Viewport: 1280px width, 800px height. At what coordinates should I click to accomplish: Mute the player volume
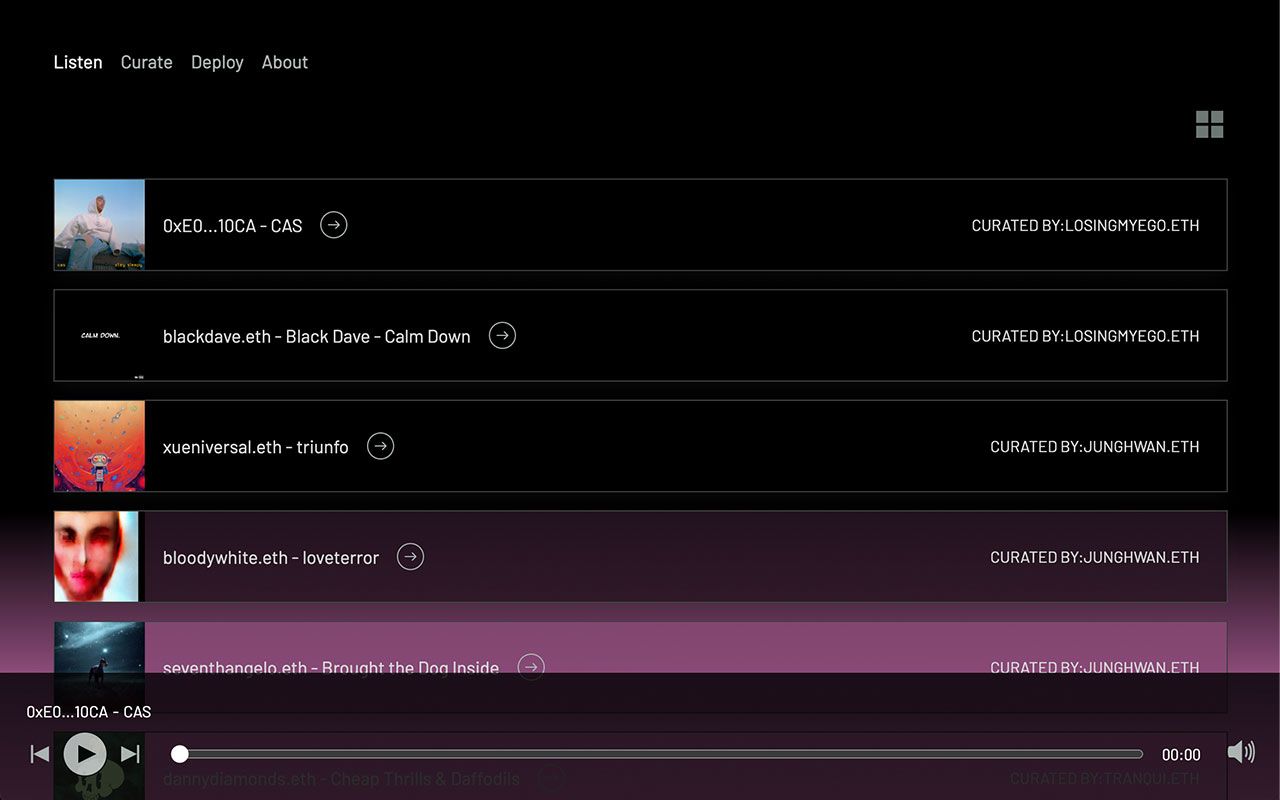[1241, 752]
